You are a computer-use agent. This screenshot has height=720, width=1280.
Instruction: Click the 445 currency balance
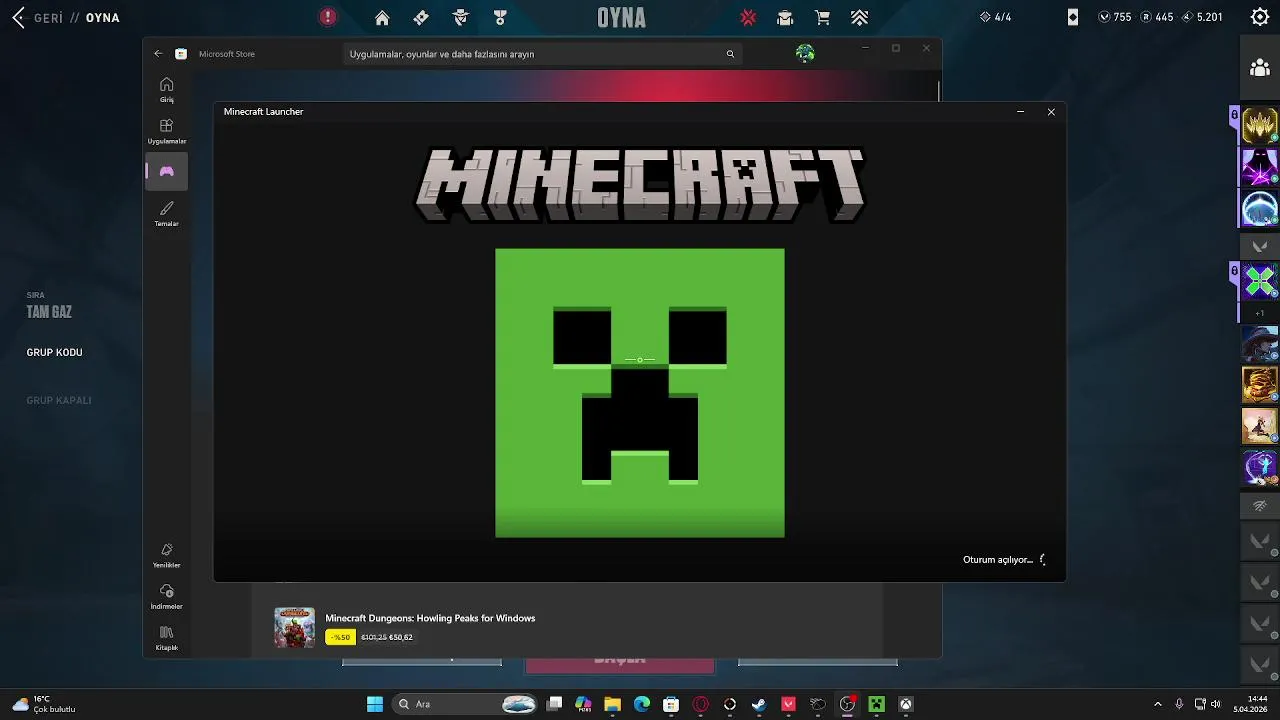(x=1157, y=17)
